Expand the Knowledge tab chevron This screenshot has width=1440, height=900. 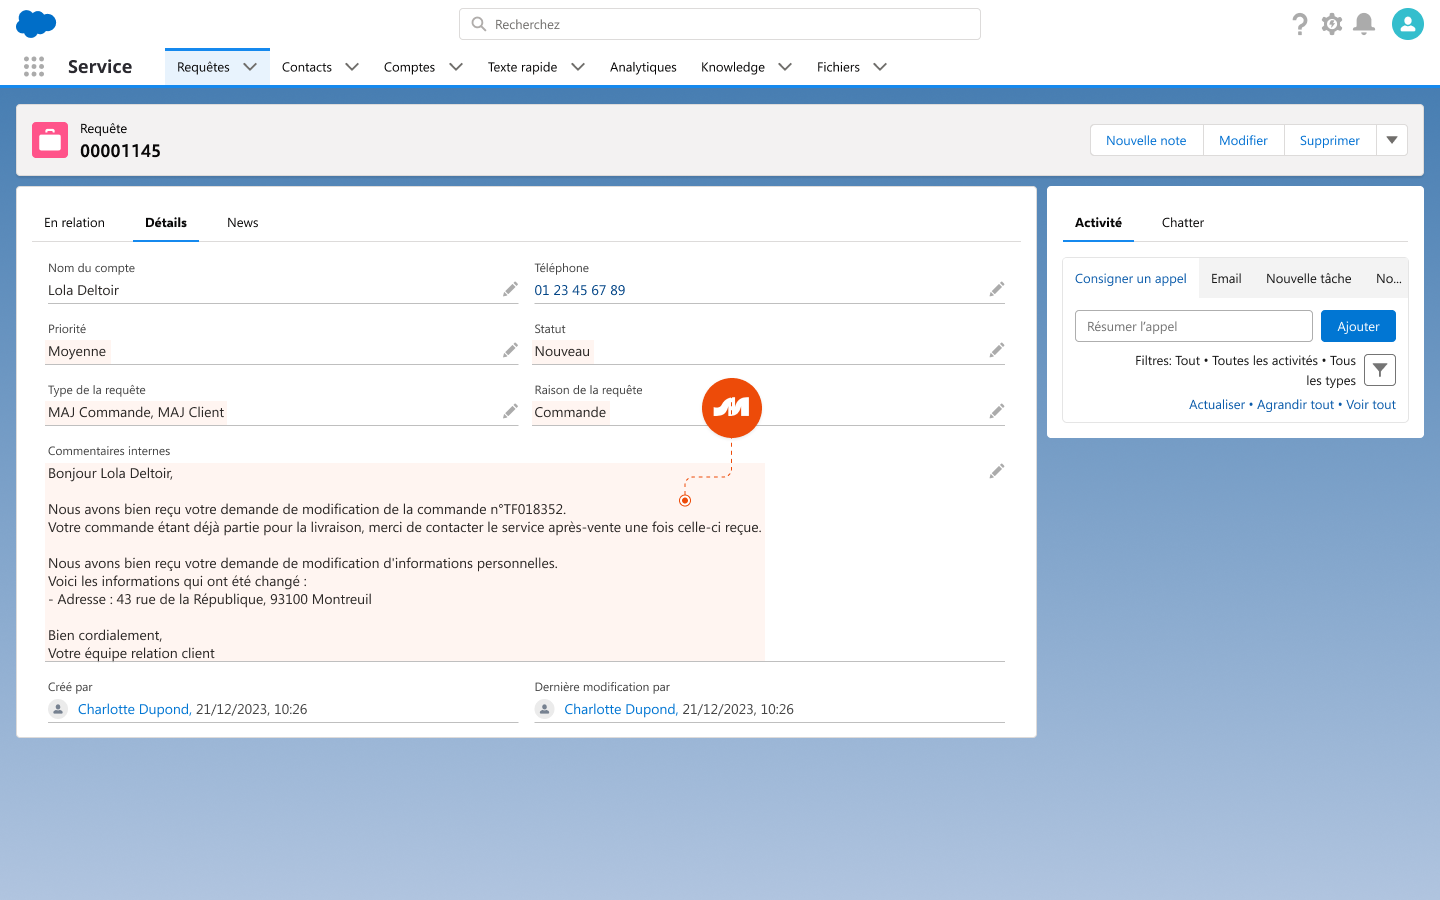785,67
